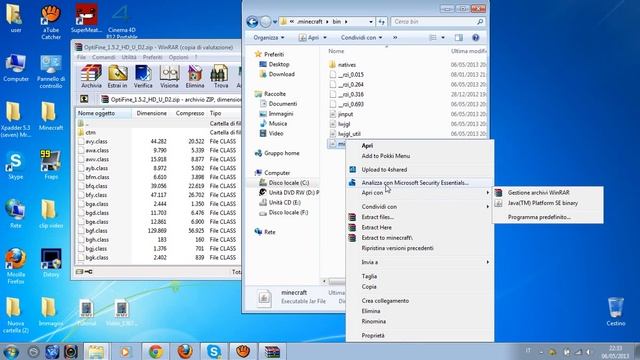Sort Explorer list by Nome column

tap(336, 51)
